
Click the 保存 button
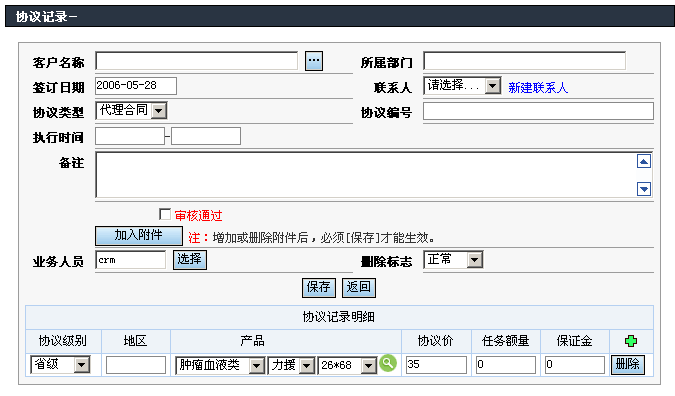(319, 287)
